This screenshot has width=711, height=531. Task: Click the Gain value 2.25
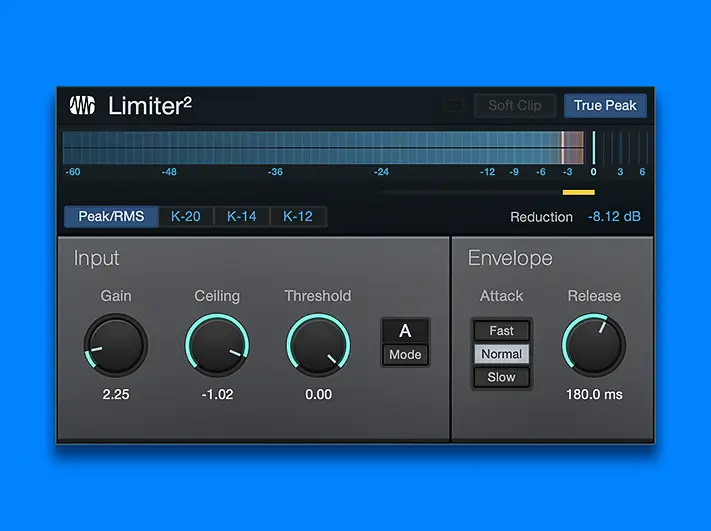click(x=116, y=395)
